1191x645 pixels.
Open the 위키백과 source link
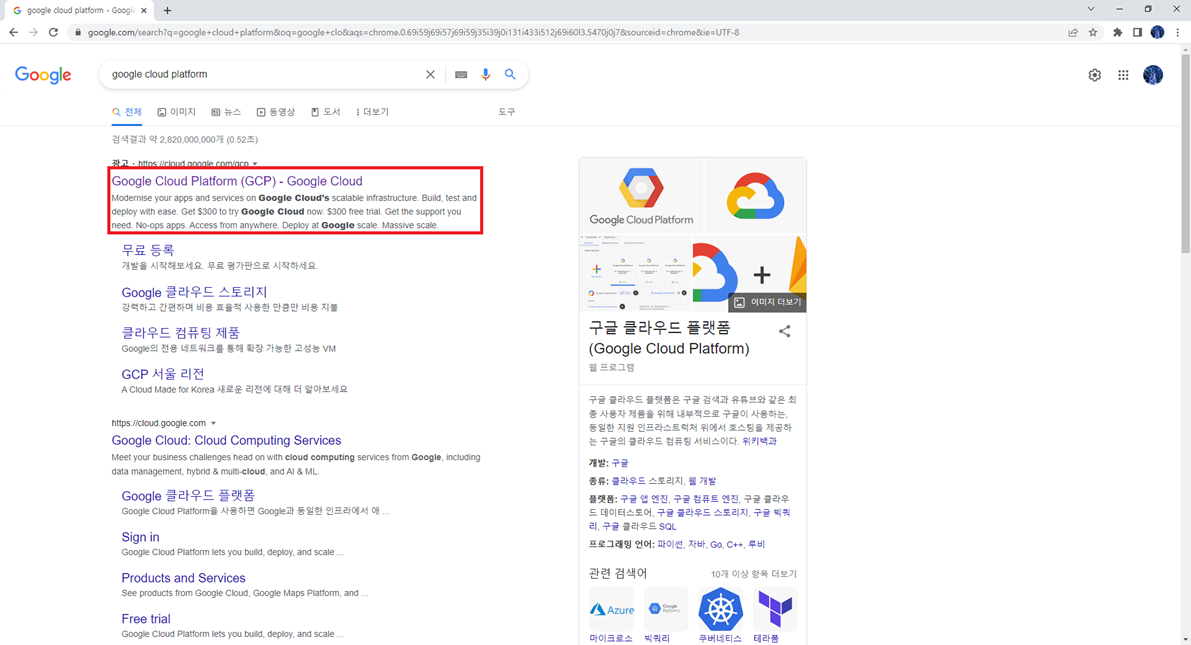tap(759, 441)
